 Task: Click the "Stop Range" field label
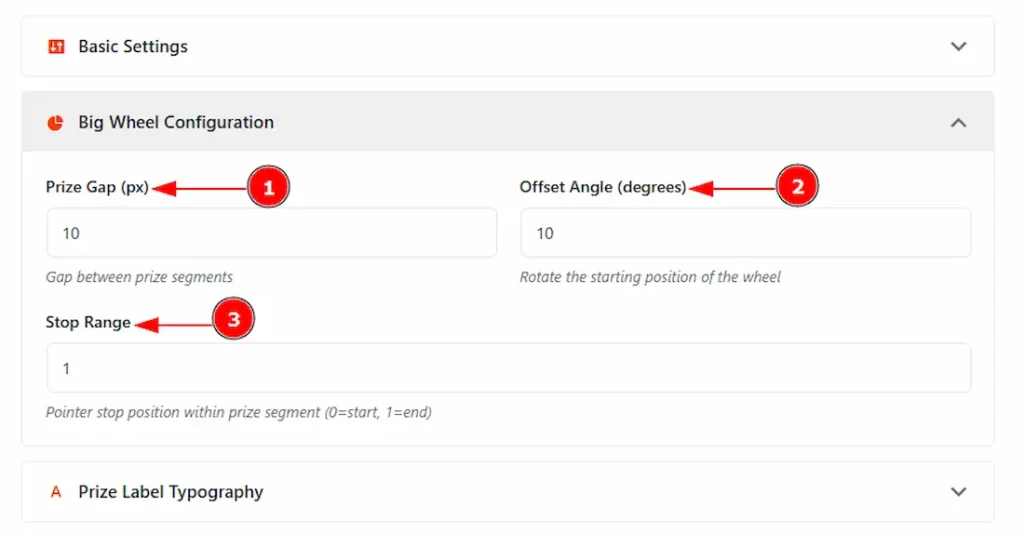(x=88, y=323)
